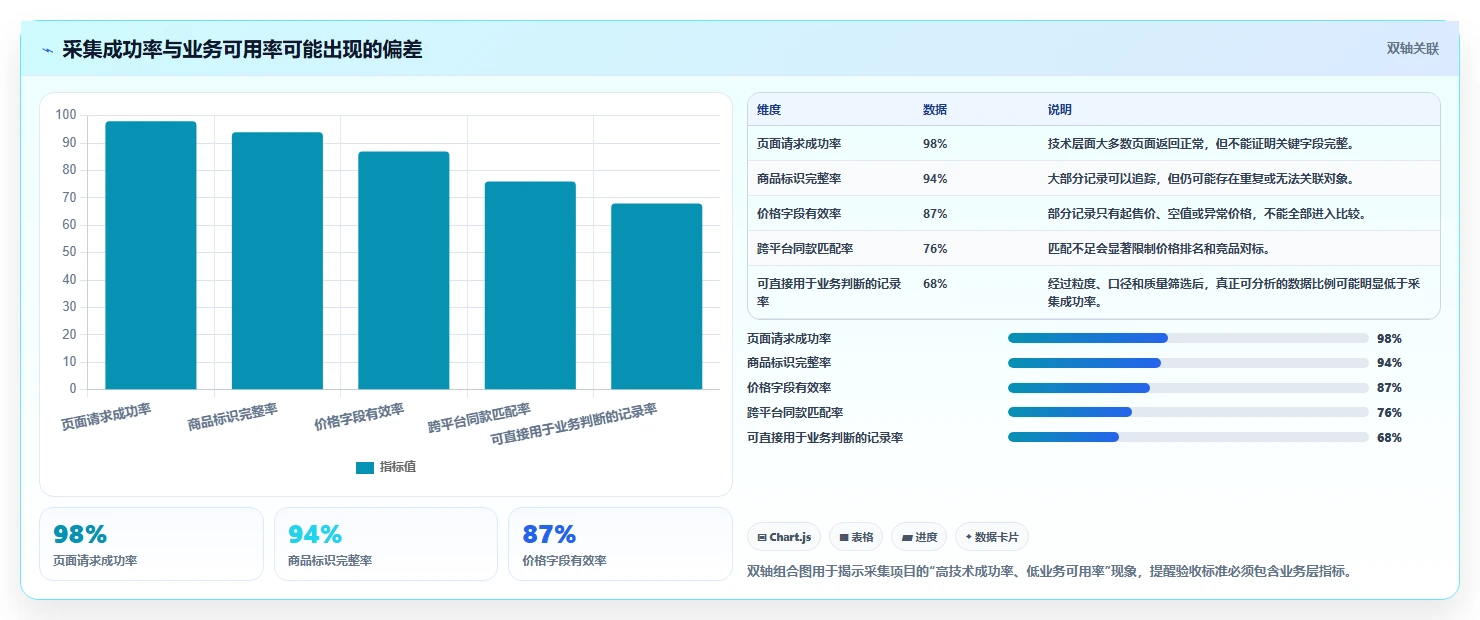Click the x-axis label 跨平台同款匹配率 under the chart
The image size is (1480, 620).
(x=479, y=418)
